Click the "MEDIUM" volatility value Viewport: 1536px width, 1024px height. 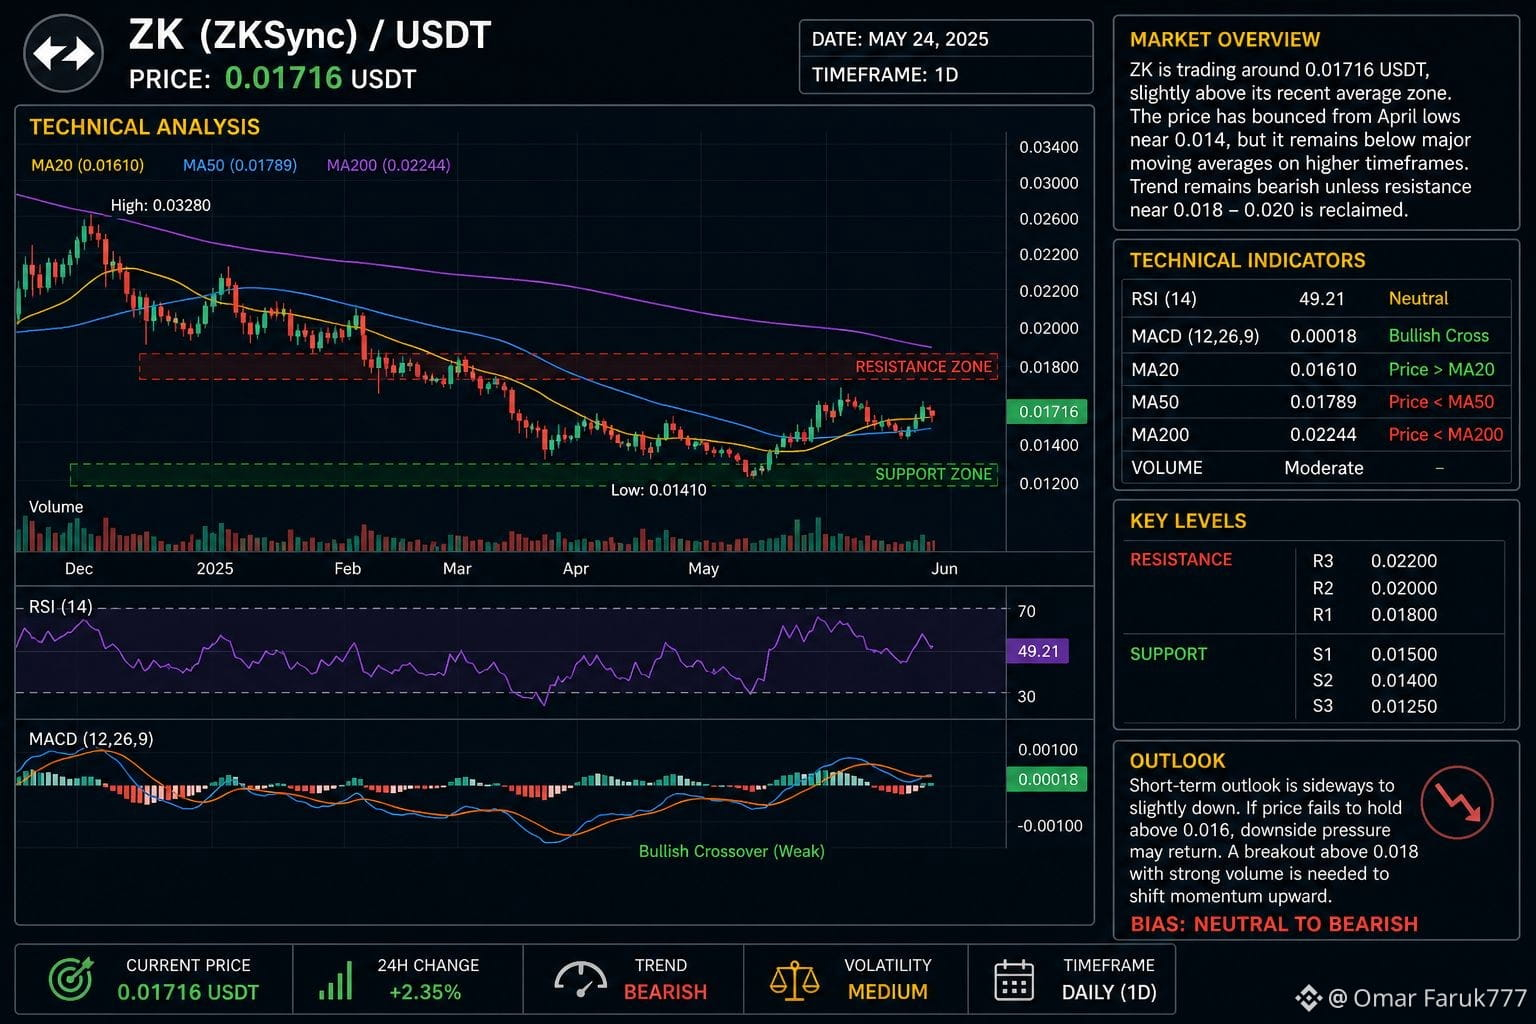click(x=888, y=992)
